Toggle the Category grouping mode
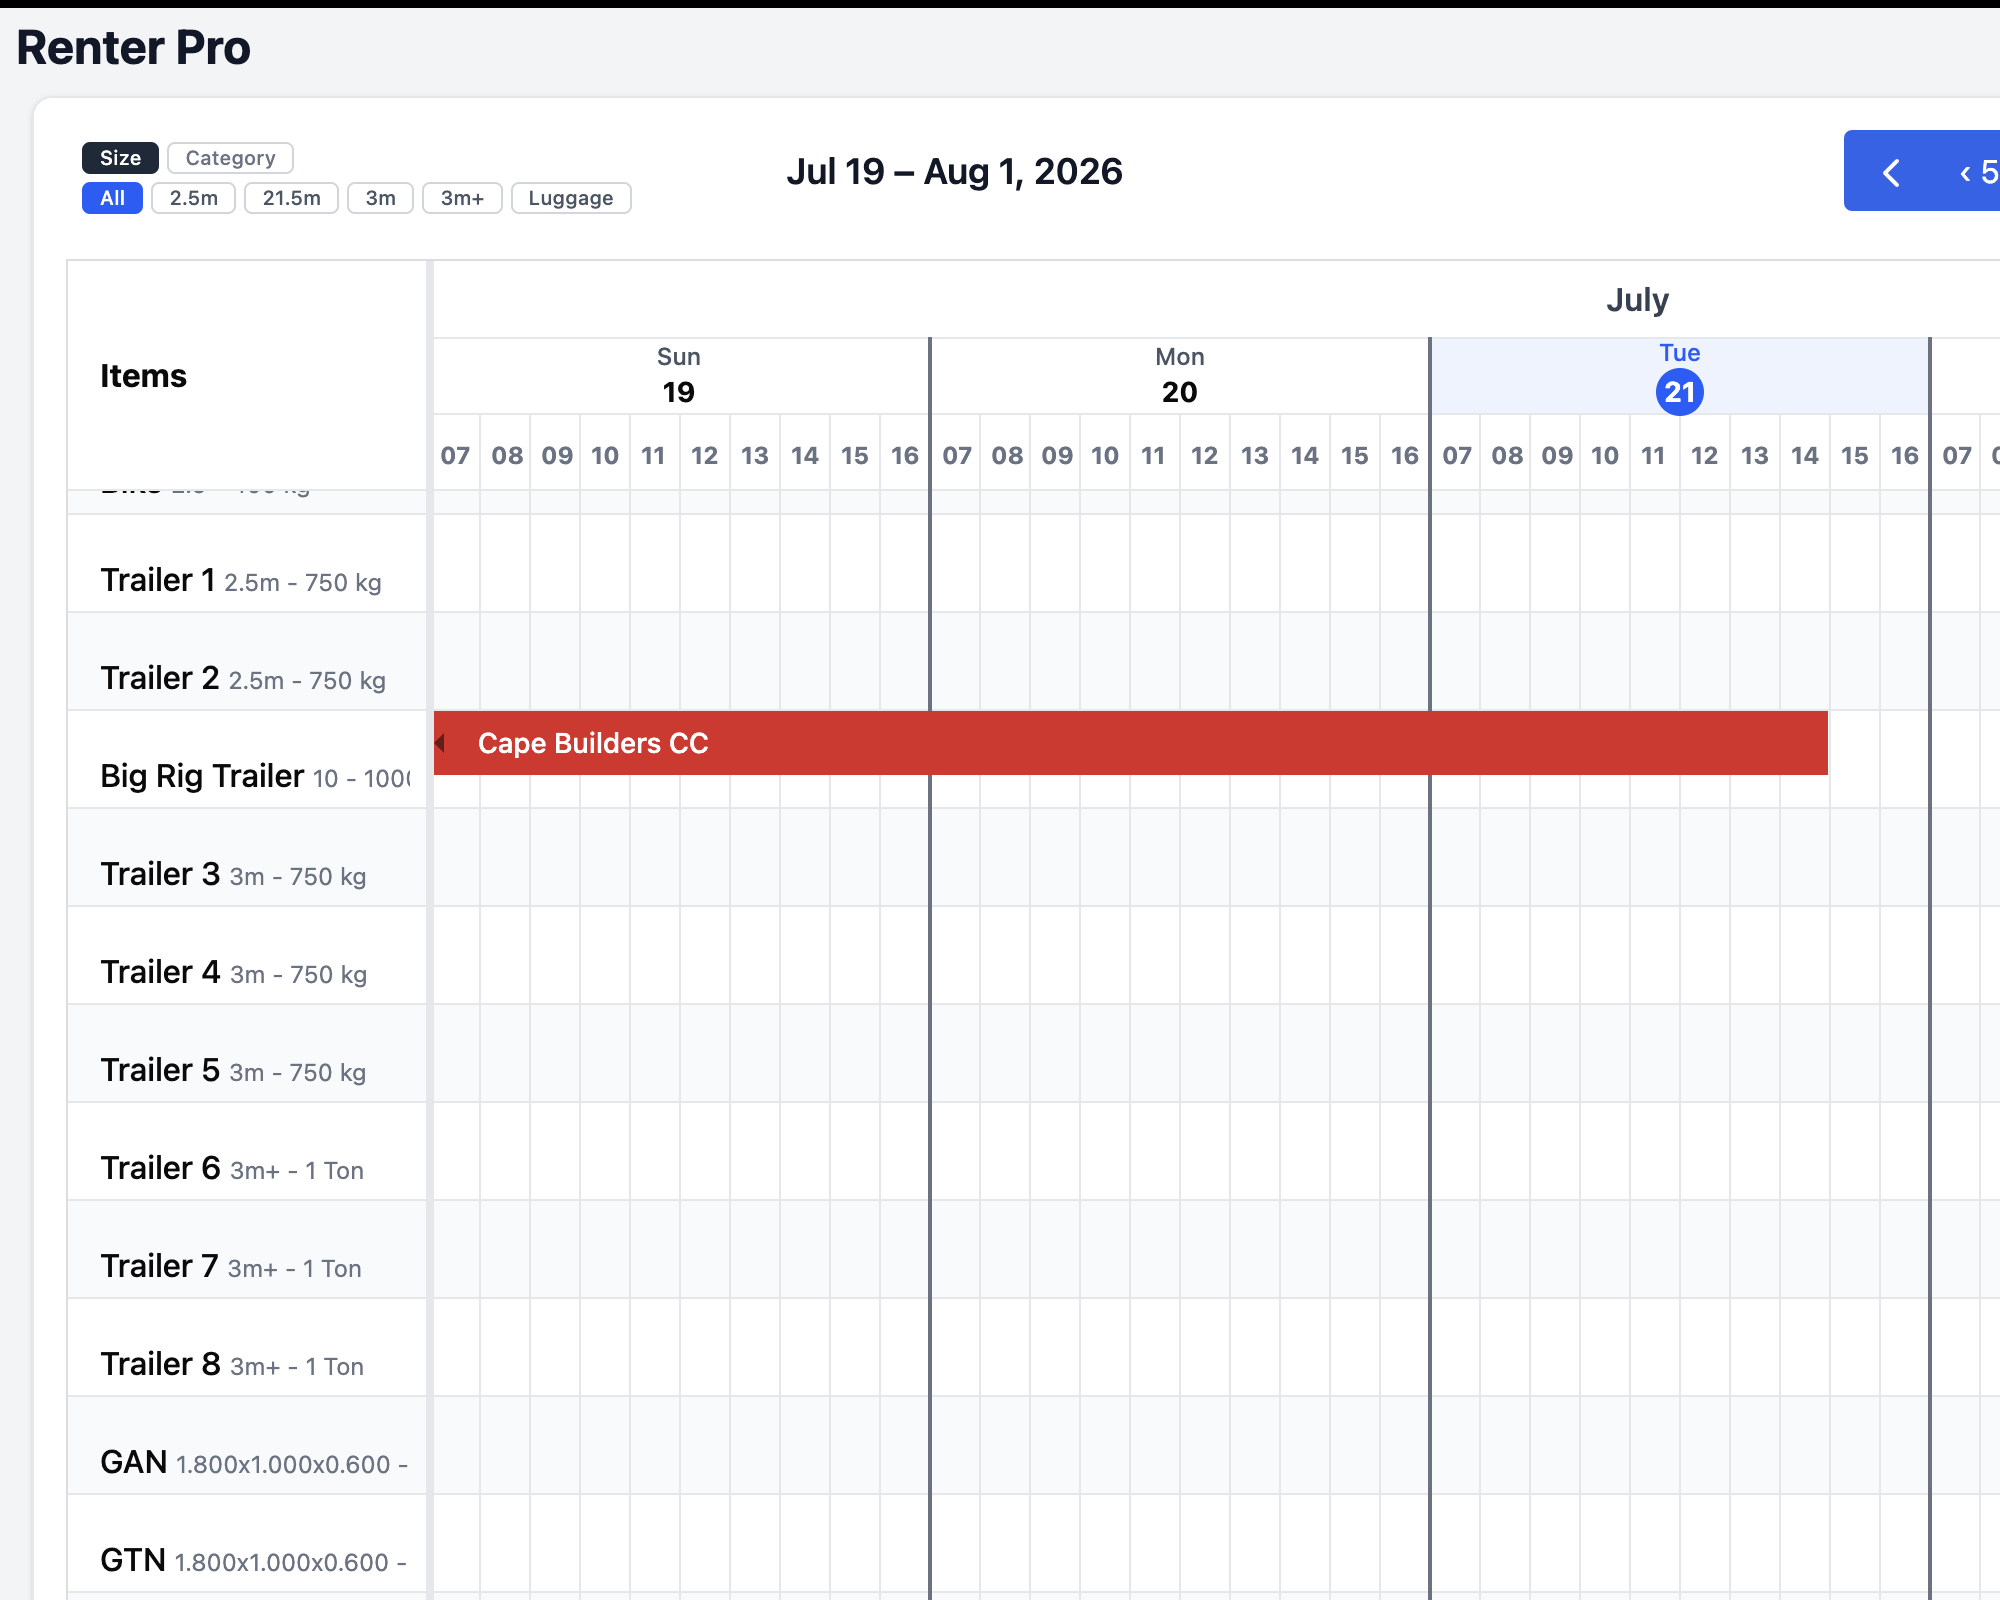This screenshot has height=1600, width=2000. pos(230,158)
